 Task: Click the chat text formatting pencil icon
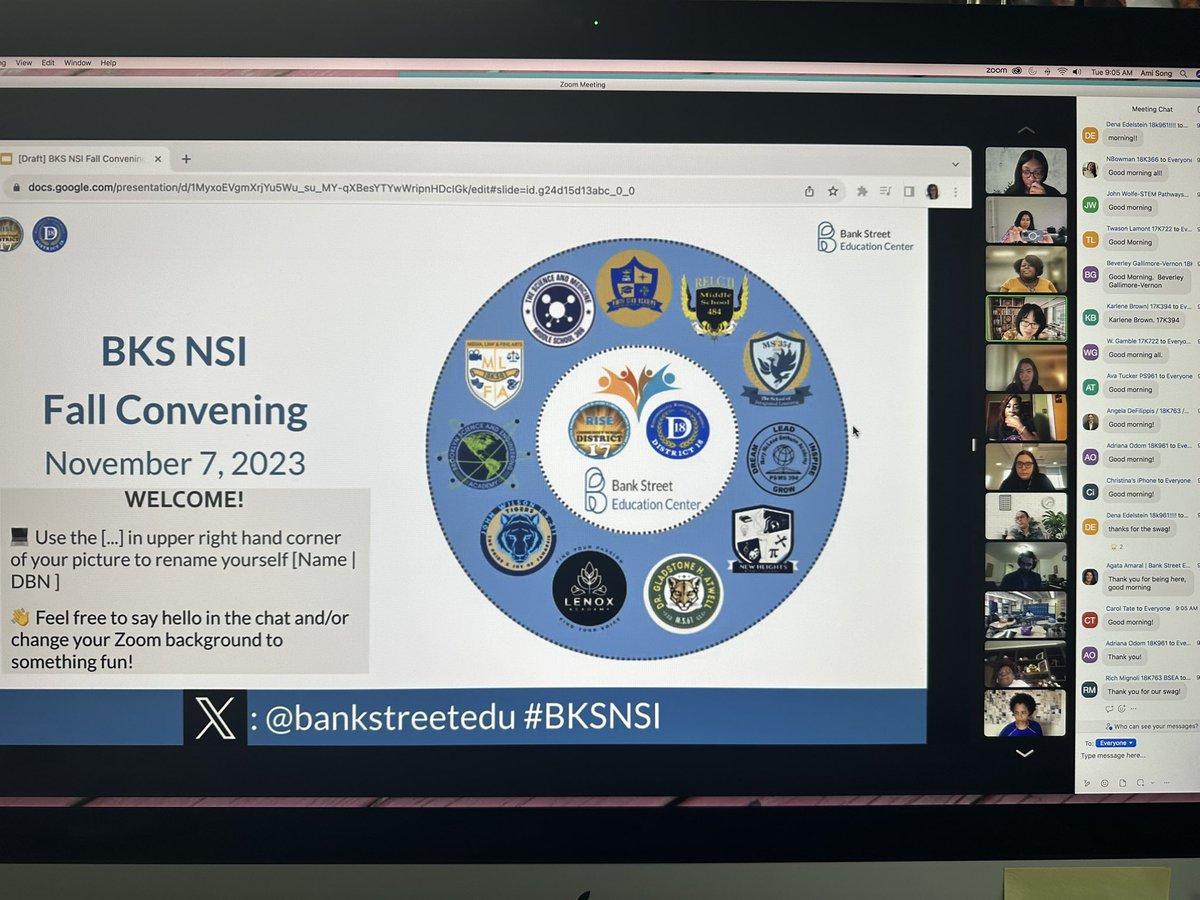1087,783
